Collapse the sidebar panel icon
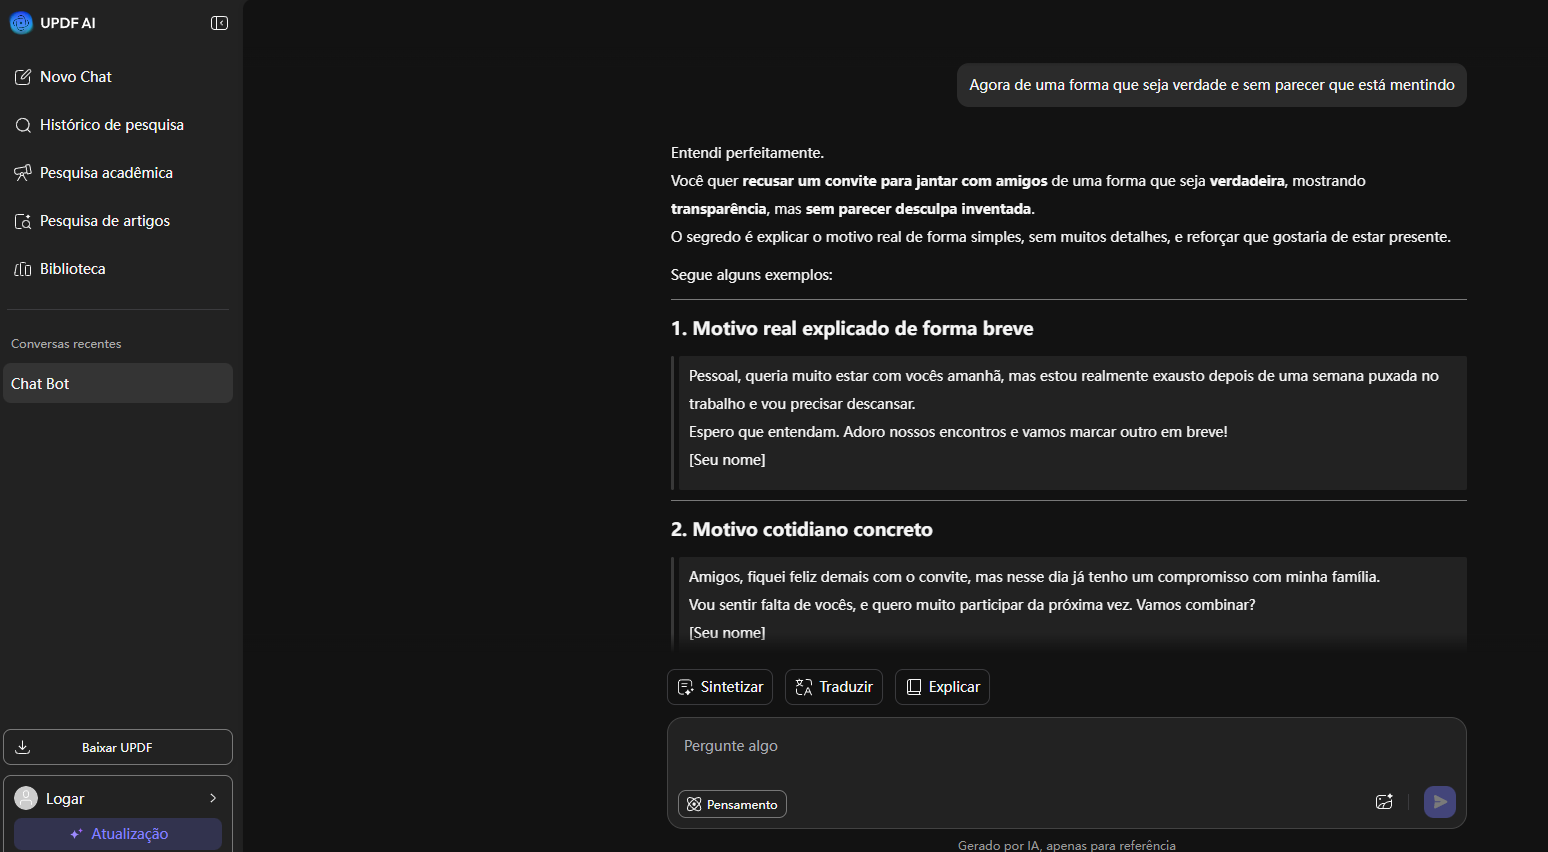 coord(220,23)
